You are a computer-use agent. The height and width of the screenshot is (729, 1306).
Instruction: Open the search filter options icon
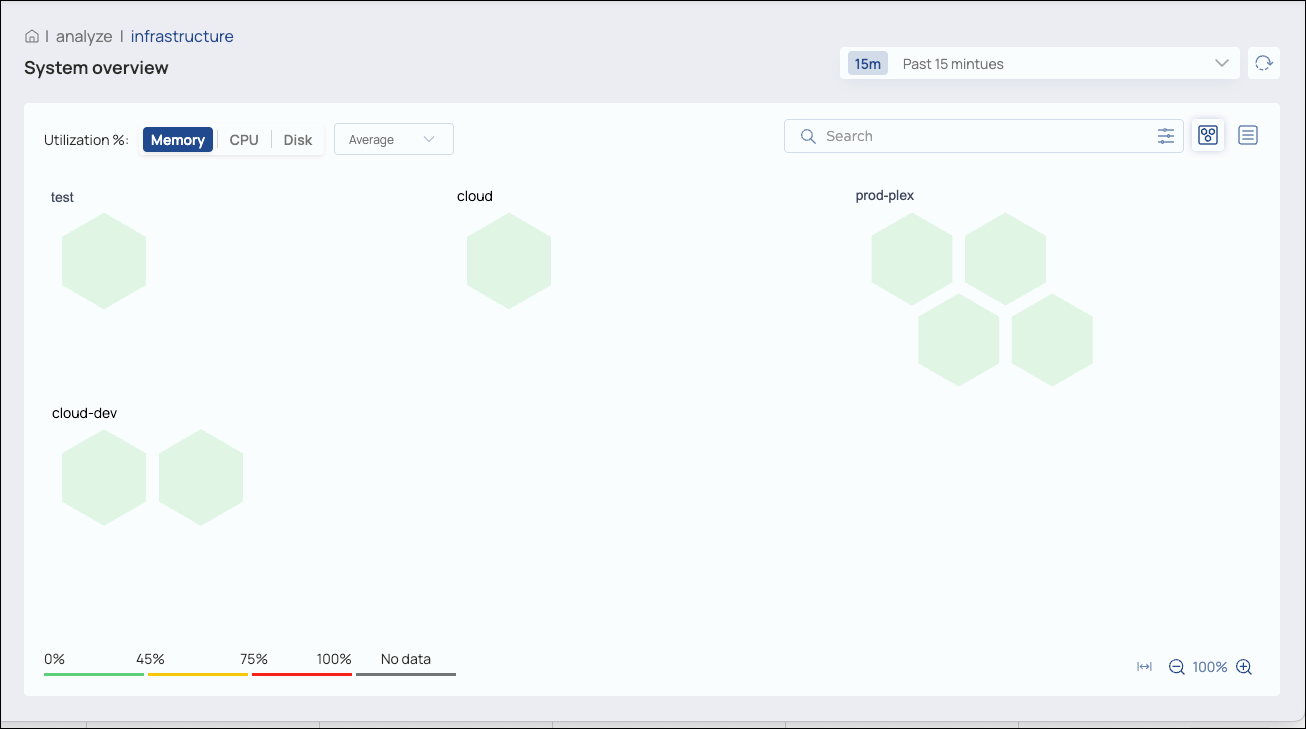coord(1166,136)
